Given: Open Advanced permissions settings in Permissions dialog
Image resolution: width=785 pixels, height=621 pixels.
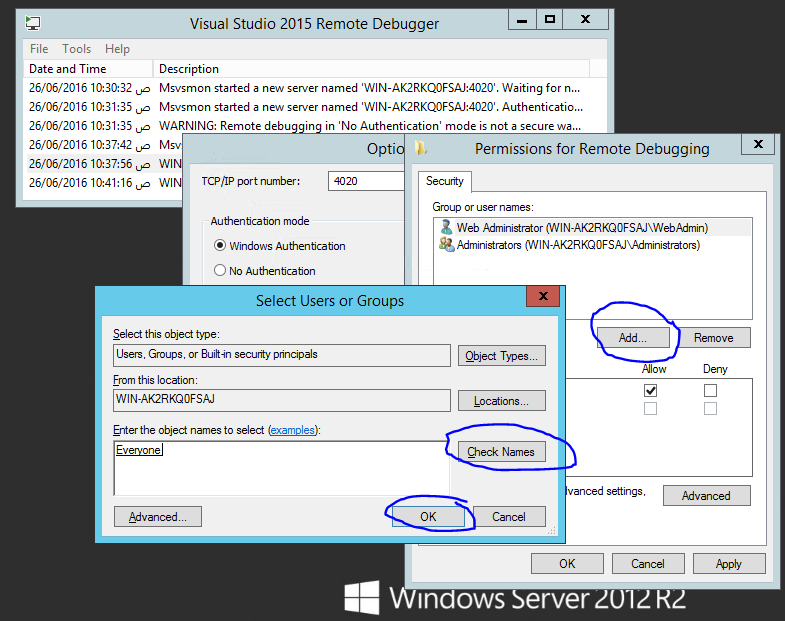Looking at the screenshot, I should click(706, 495).
